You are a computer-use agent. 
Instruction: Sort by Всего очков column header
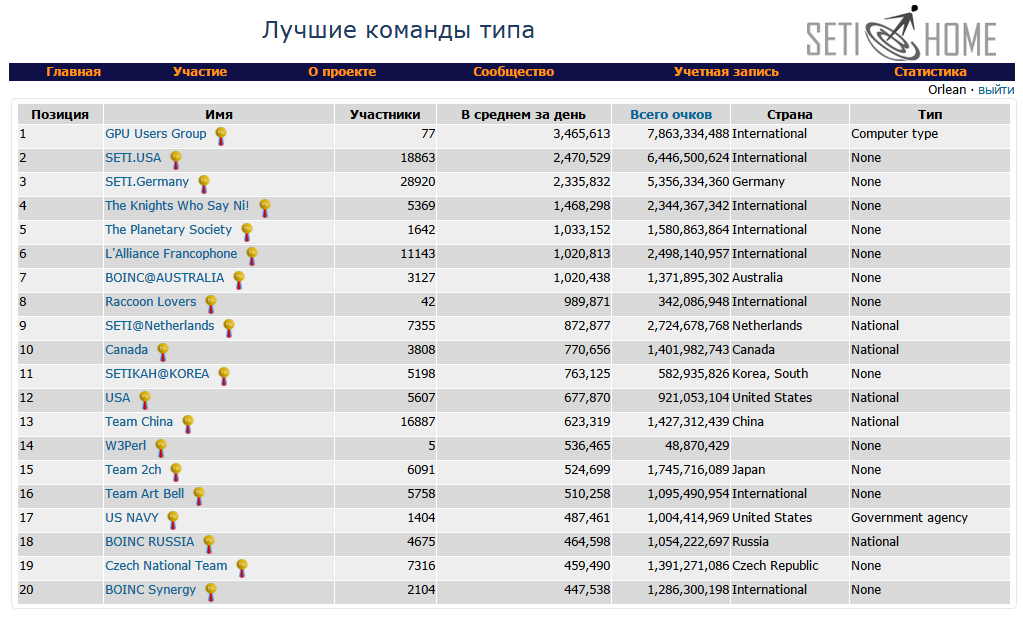(x=671, y=115)
